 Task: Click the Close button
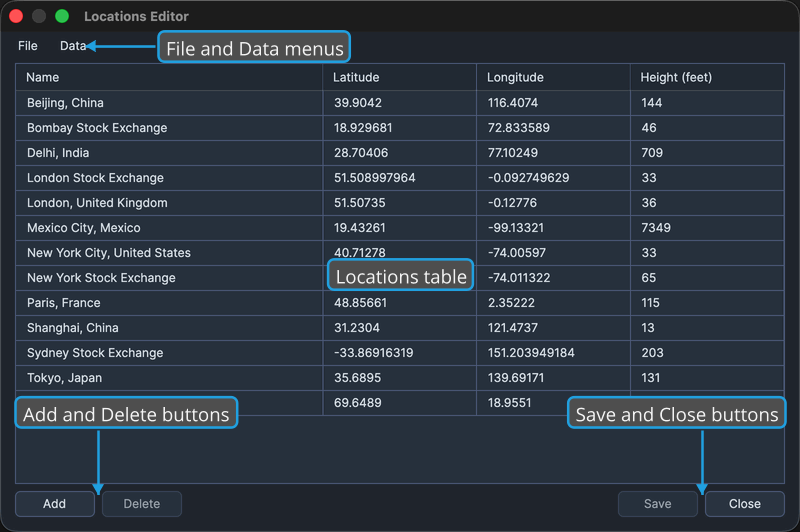click(x=745, y=504)
